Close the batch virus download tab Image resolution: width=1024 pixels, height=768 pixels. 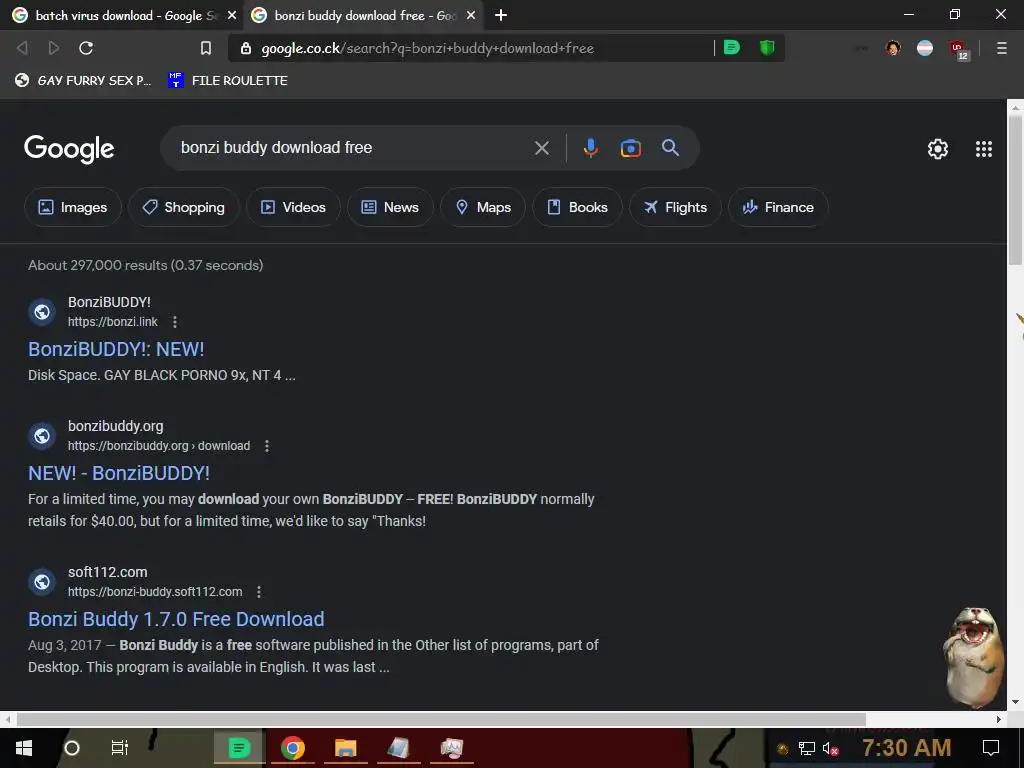pos(232,15)
